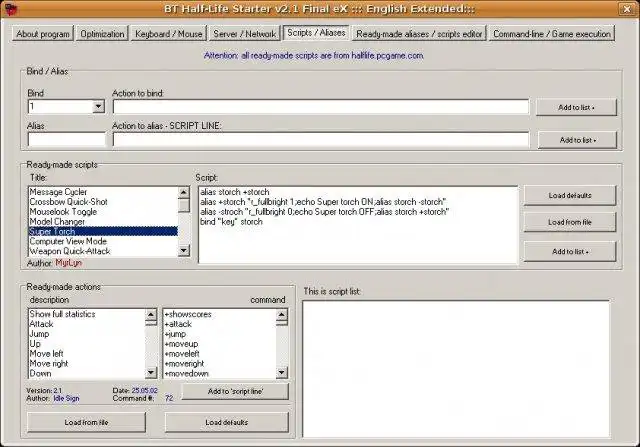
Task: Select the +showscores command
Action: 220,314
